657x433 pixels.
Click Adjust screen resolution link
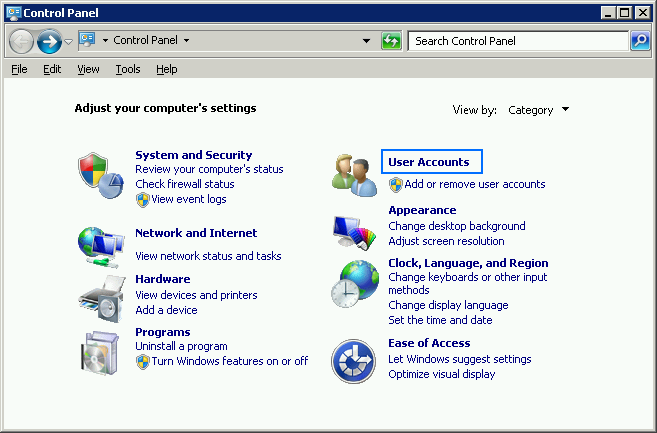click(446, 241)
